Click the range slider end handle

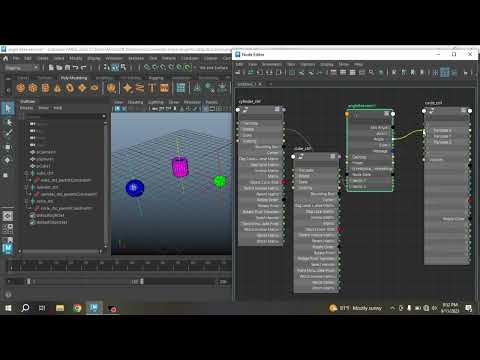142,282
